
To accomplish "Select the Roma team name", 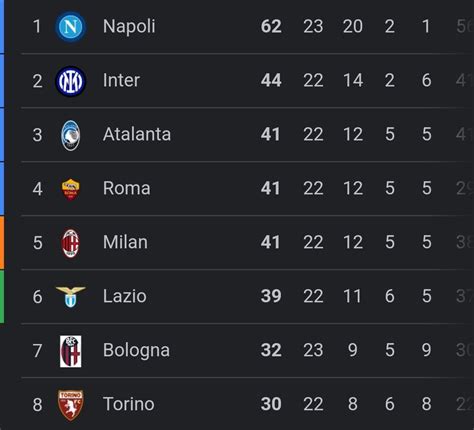I will [x=127, y=188].
